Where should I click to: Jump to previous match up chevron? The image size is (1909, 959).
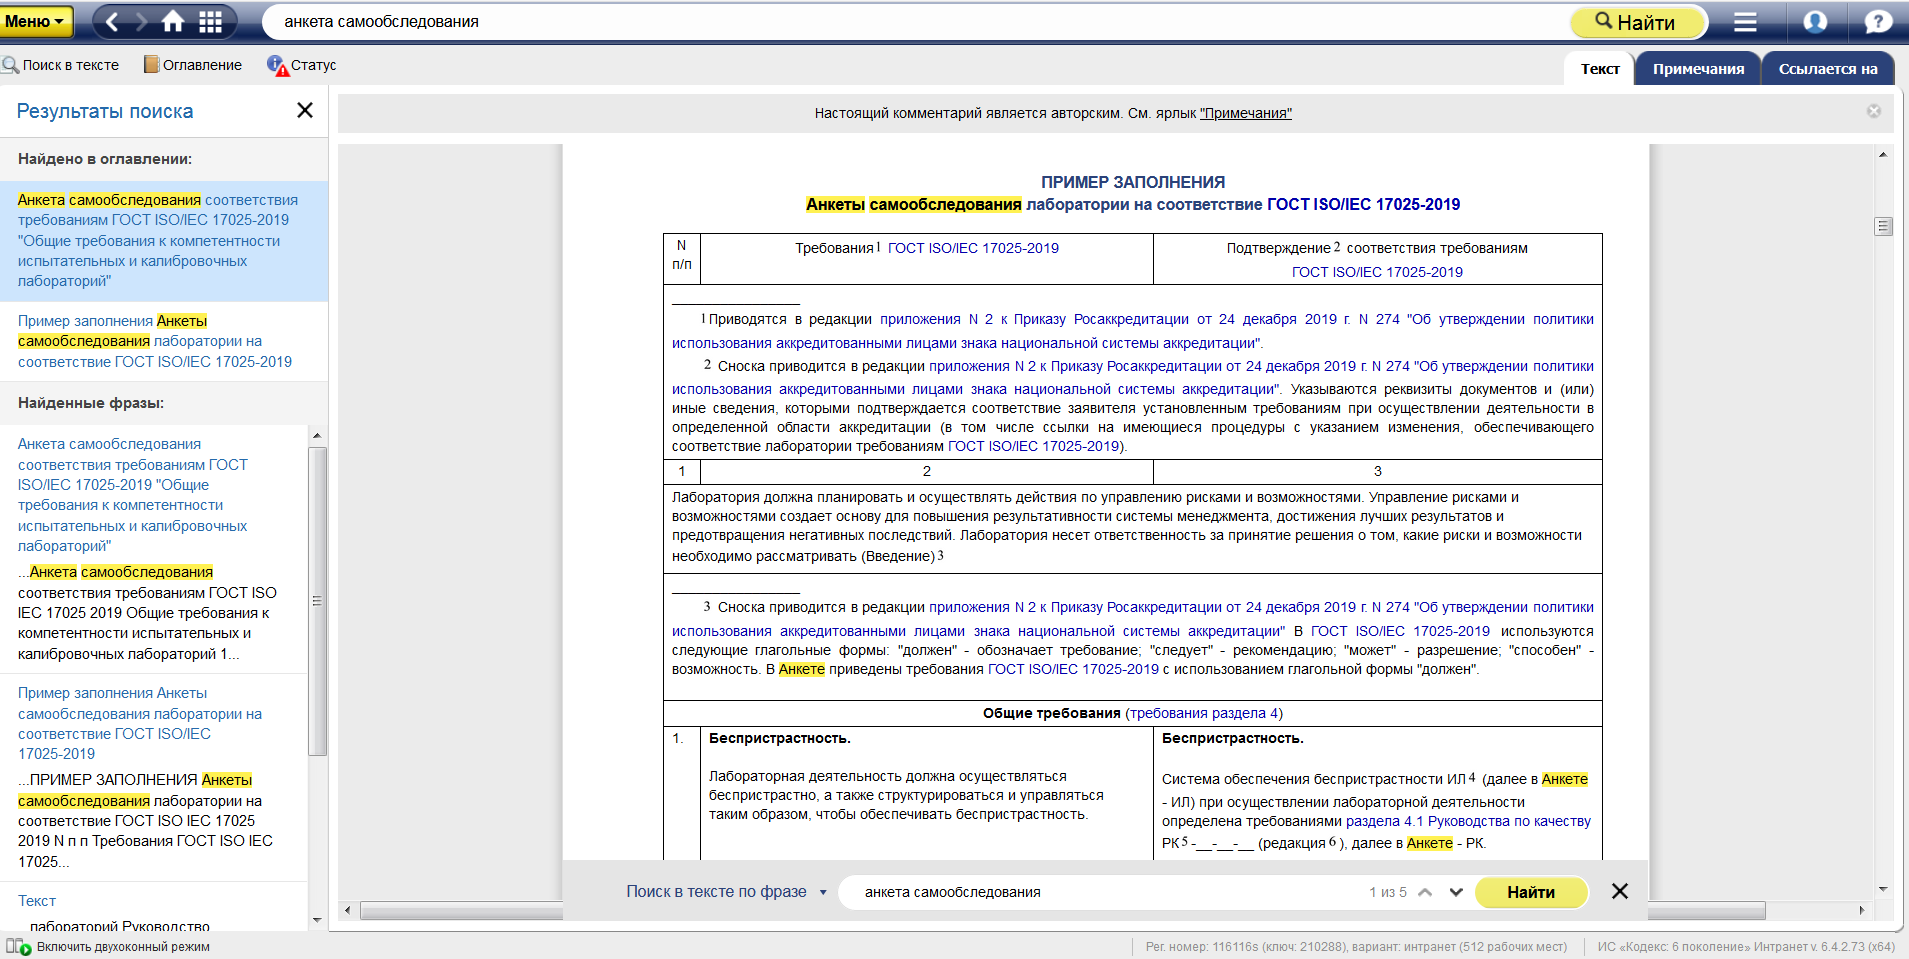tap(1425, 892)
